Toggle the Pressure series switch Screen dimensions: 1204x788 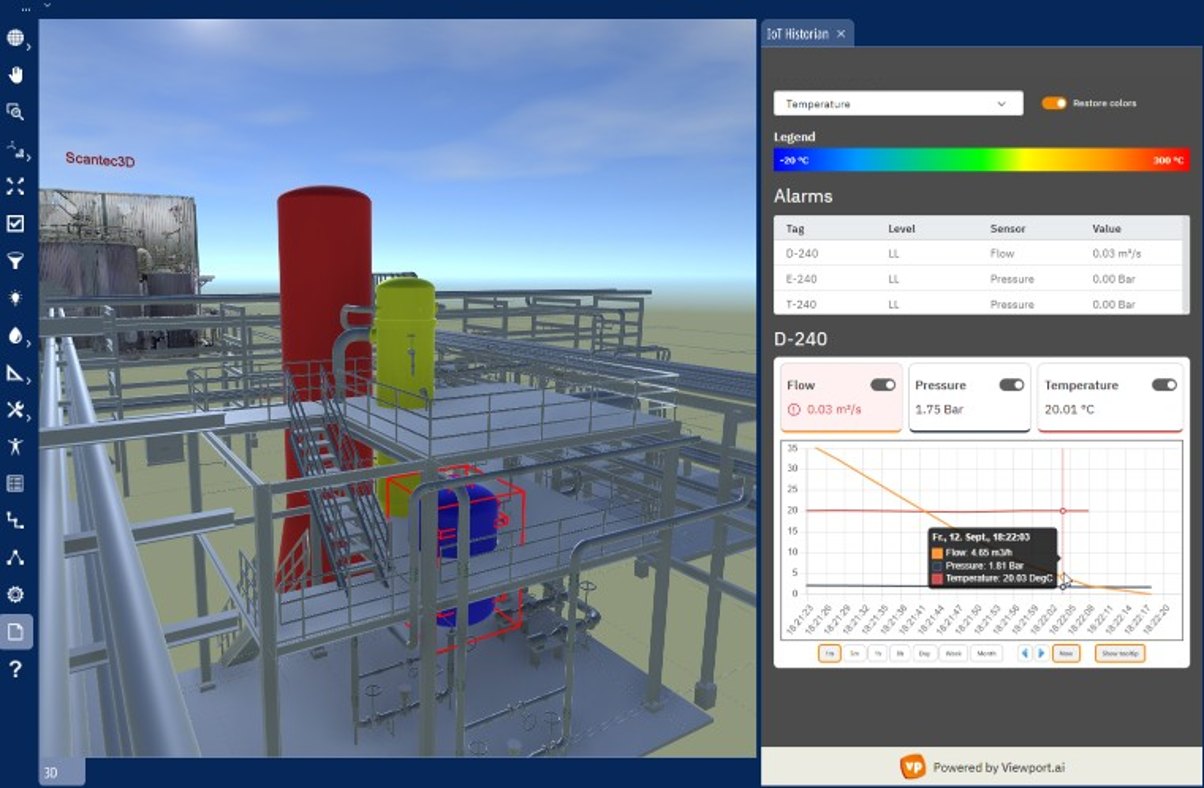[x=1011, y=385]
